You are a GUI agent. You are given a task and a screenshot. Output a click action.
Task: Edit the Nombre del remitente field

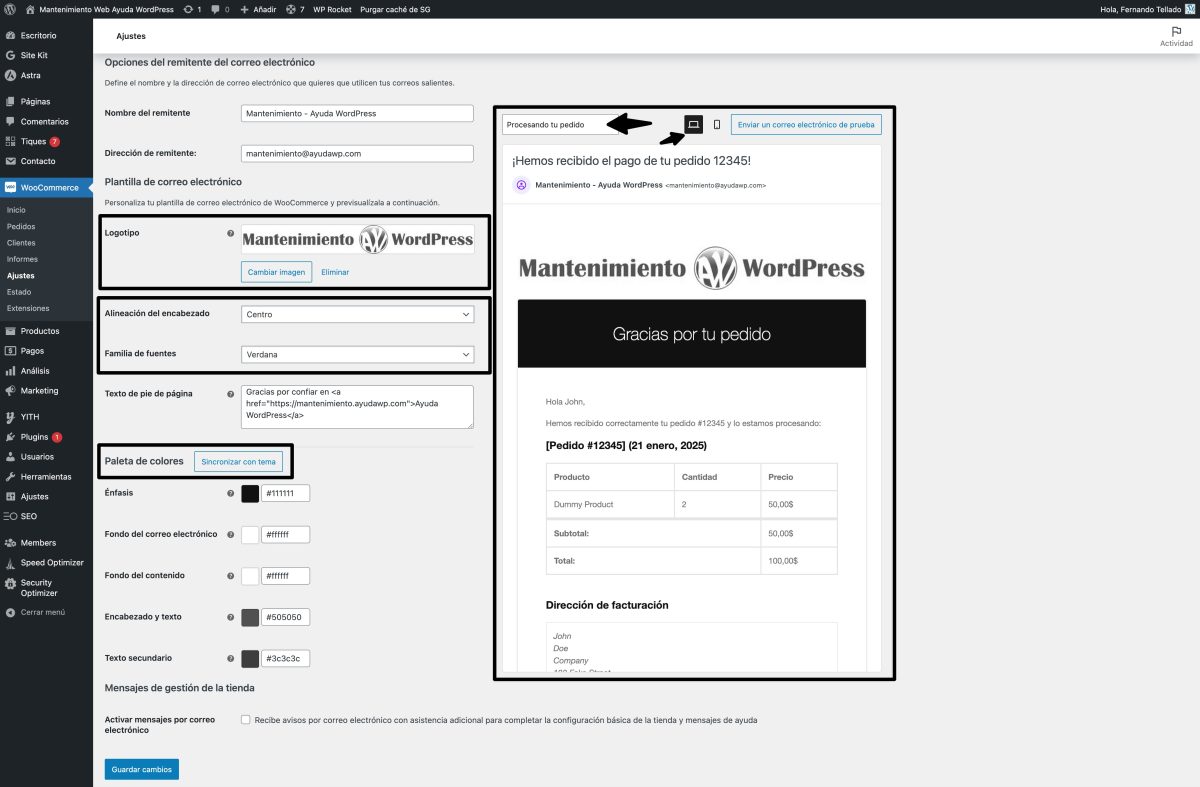[x=357, y=113]
